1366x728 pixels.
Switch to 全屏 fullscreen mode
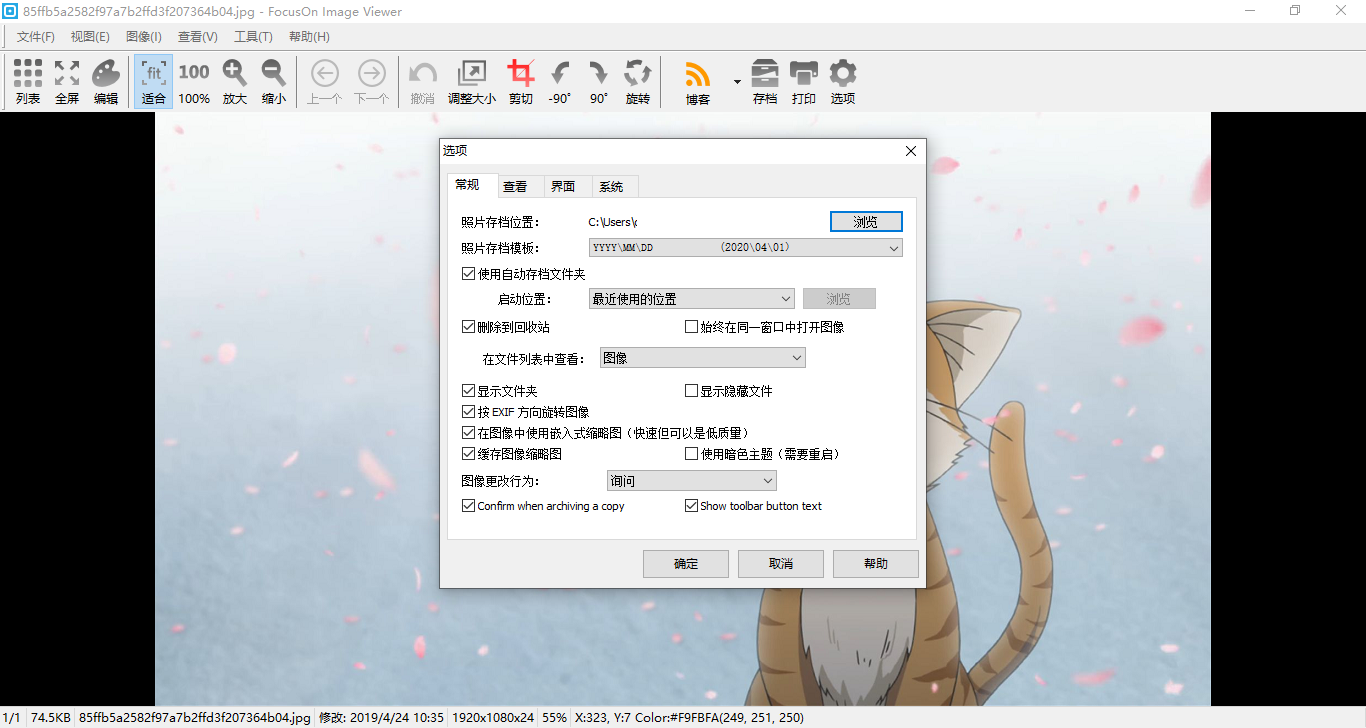point(67,81)
